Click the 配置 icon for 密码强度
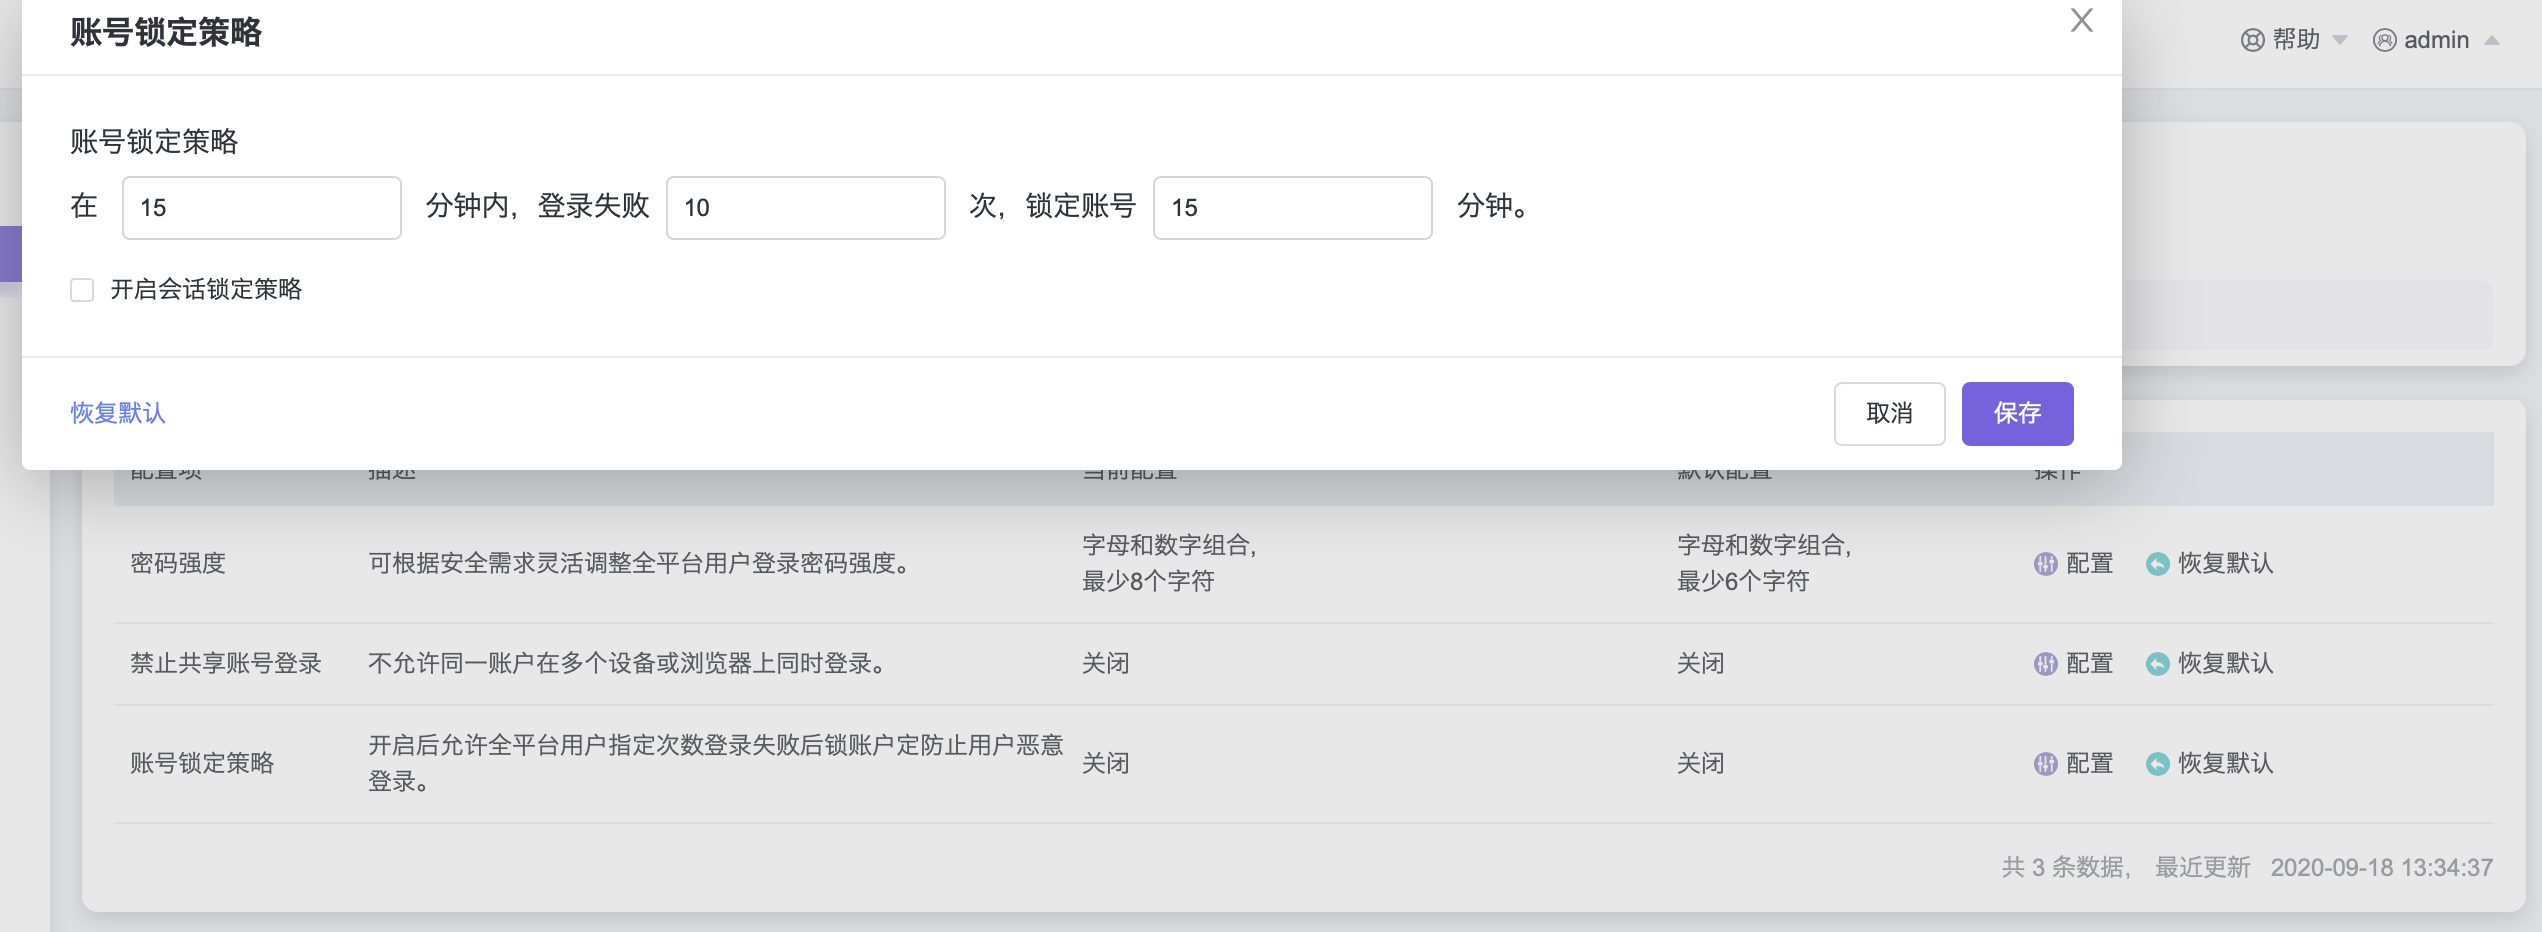The height and width of the screenshot is (932, 2542). 2045,564
